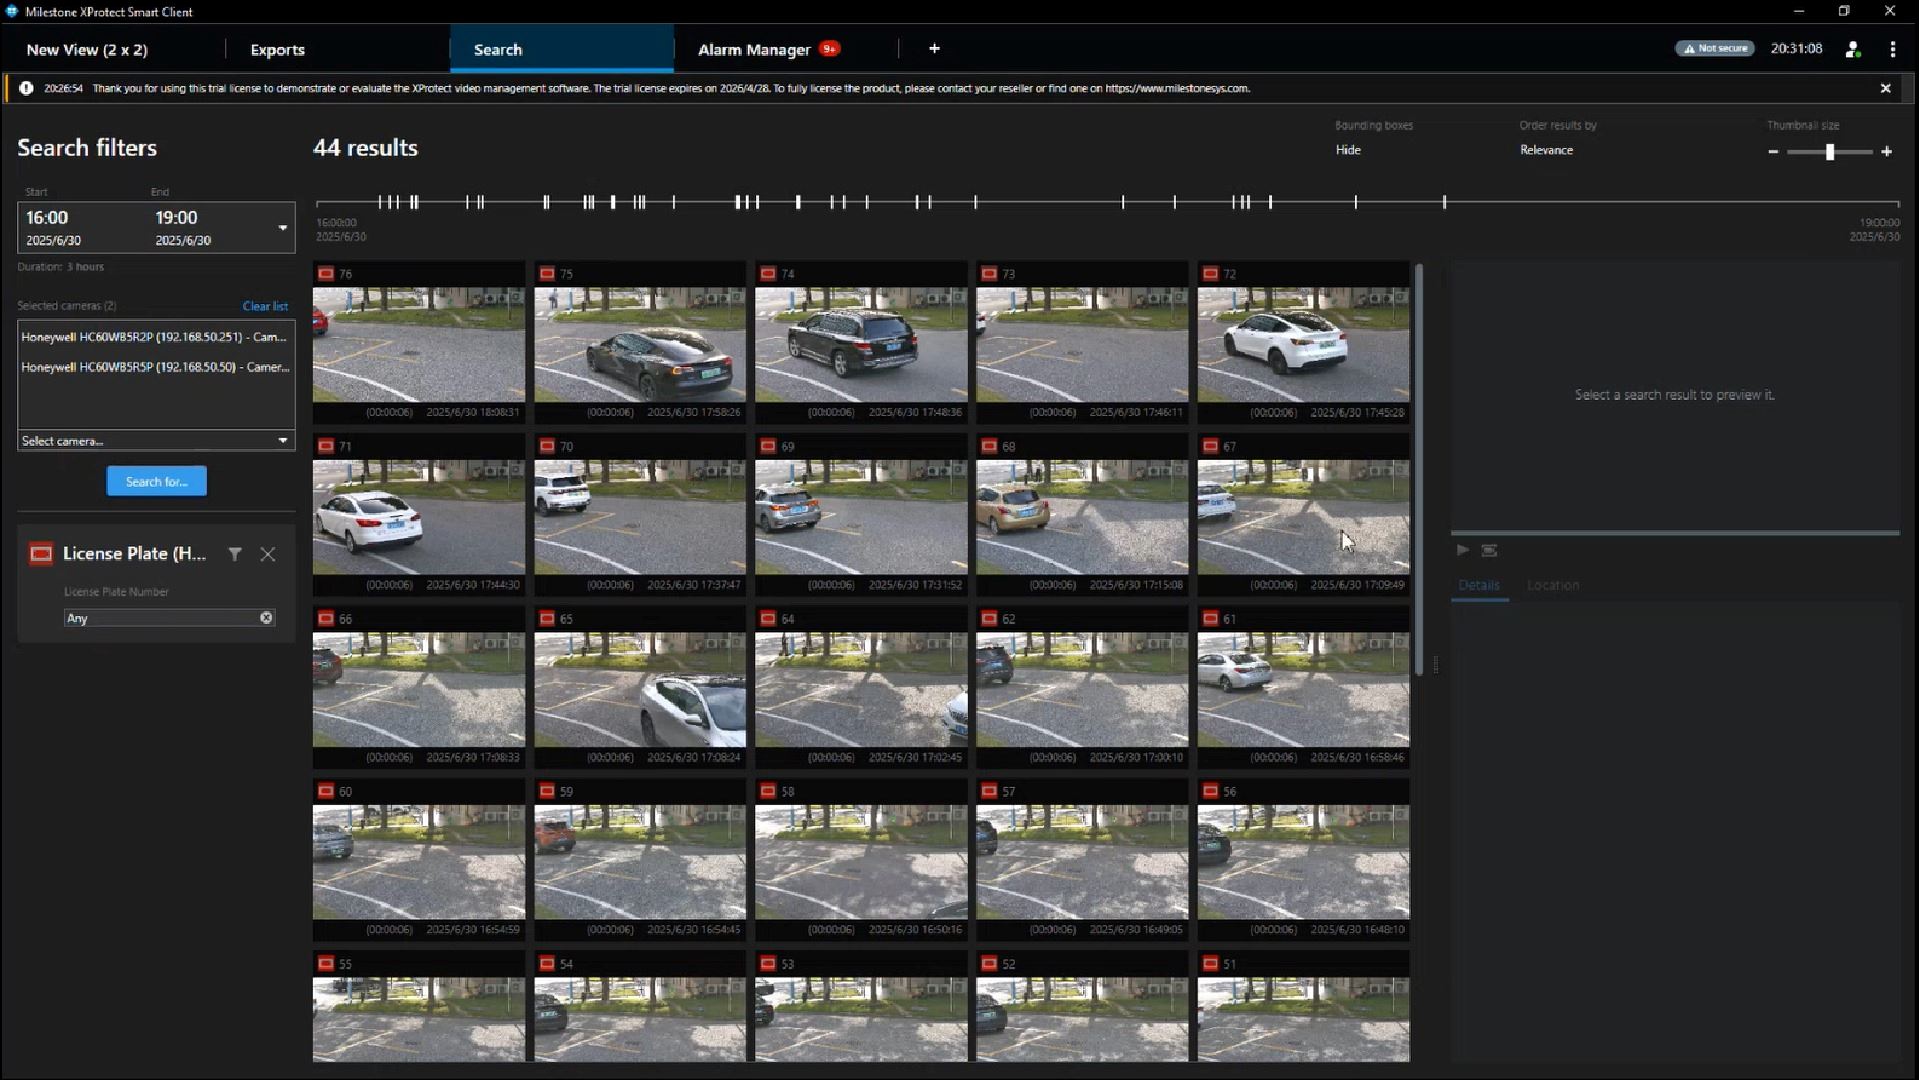Screen dimensions: 1920x1080
Task: Select search result thumbnail 68
Action: pyautogui.click(x=1082, y=517)
